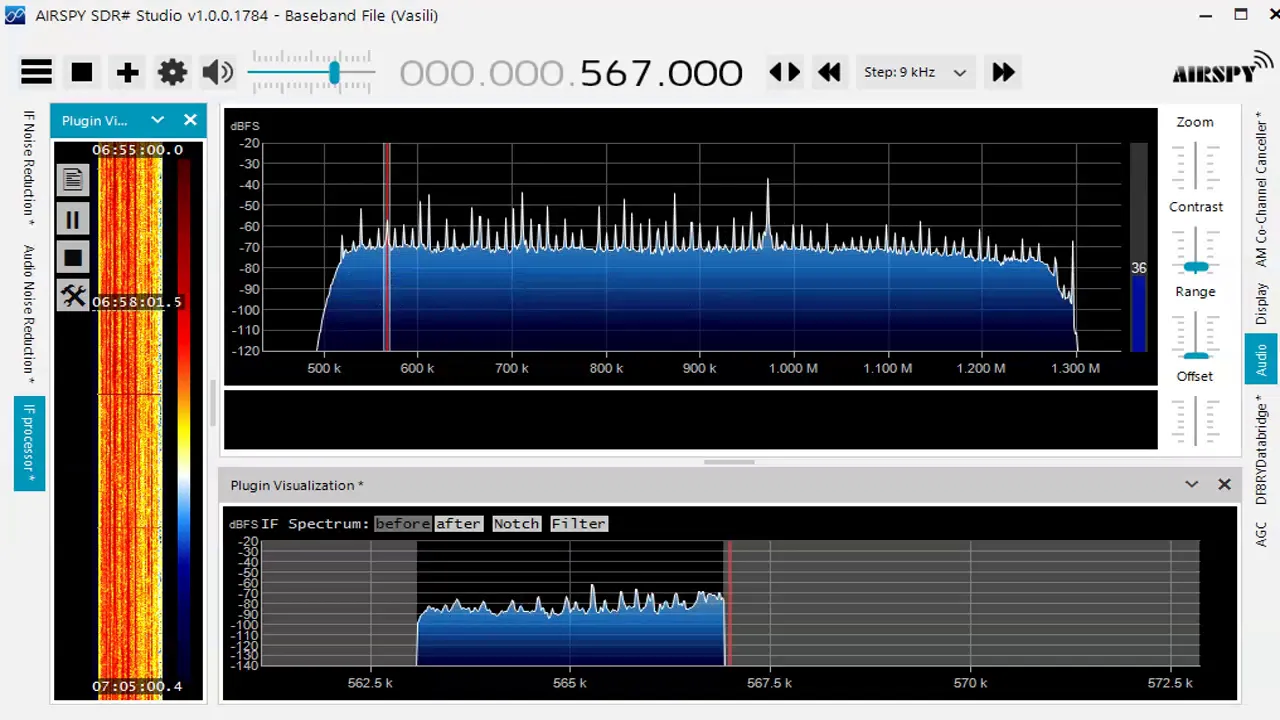Add a new slice with plus icon

(x=127, y=72)
